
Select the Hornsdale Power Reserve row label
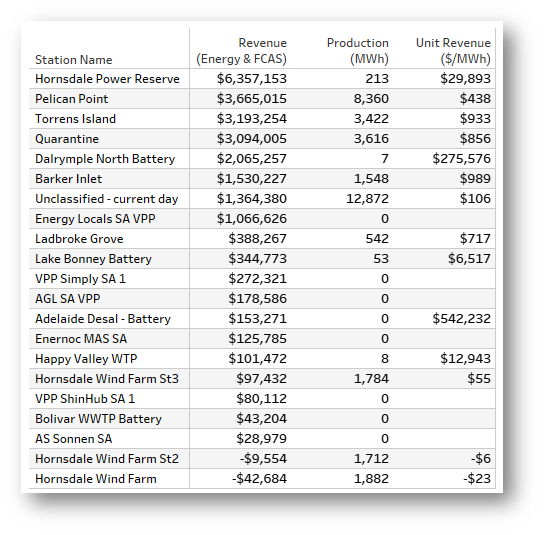pyautogui.click(x=107, y=79)
